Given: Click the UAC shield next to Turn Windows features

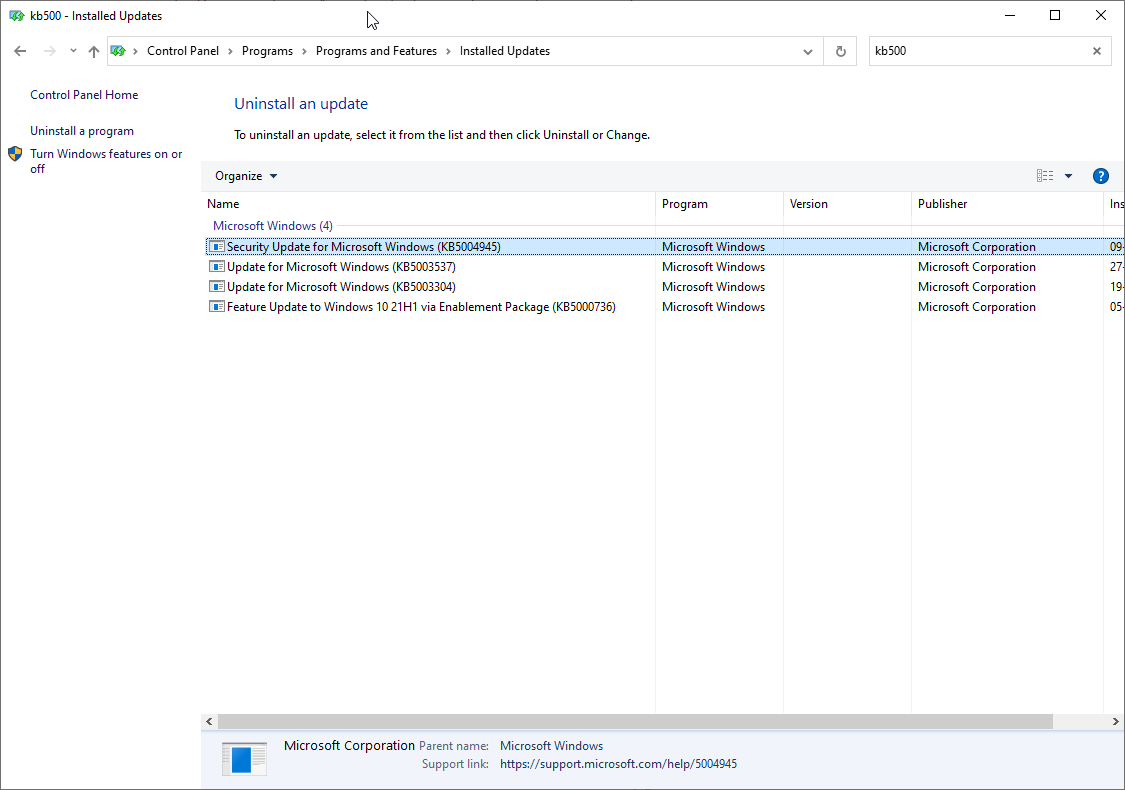Looking at the screenshot, I should click(x=14, y=154).
